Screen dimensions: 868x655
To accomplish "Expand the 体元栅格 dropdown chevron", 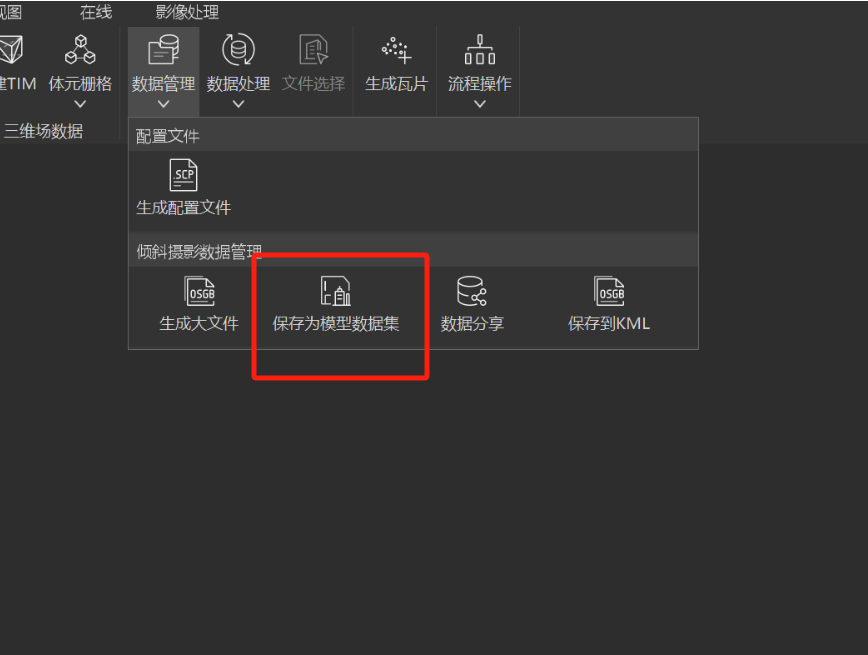I will pyautogui.click(x=80, y=104).
